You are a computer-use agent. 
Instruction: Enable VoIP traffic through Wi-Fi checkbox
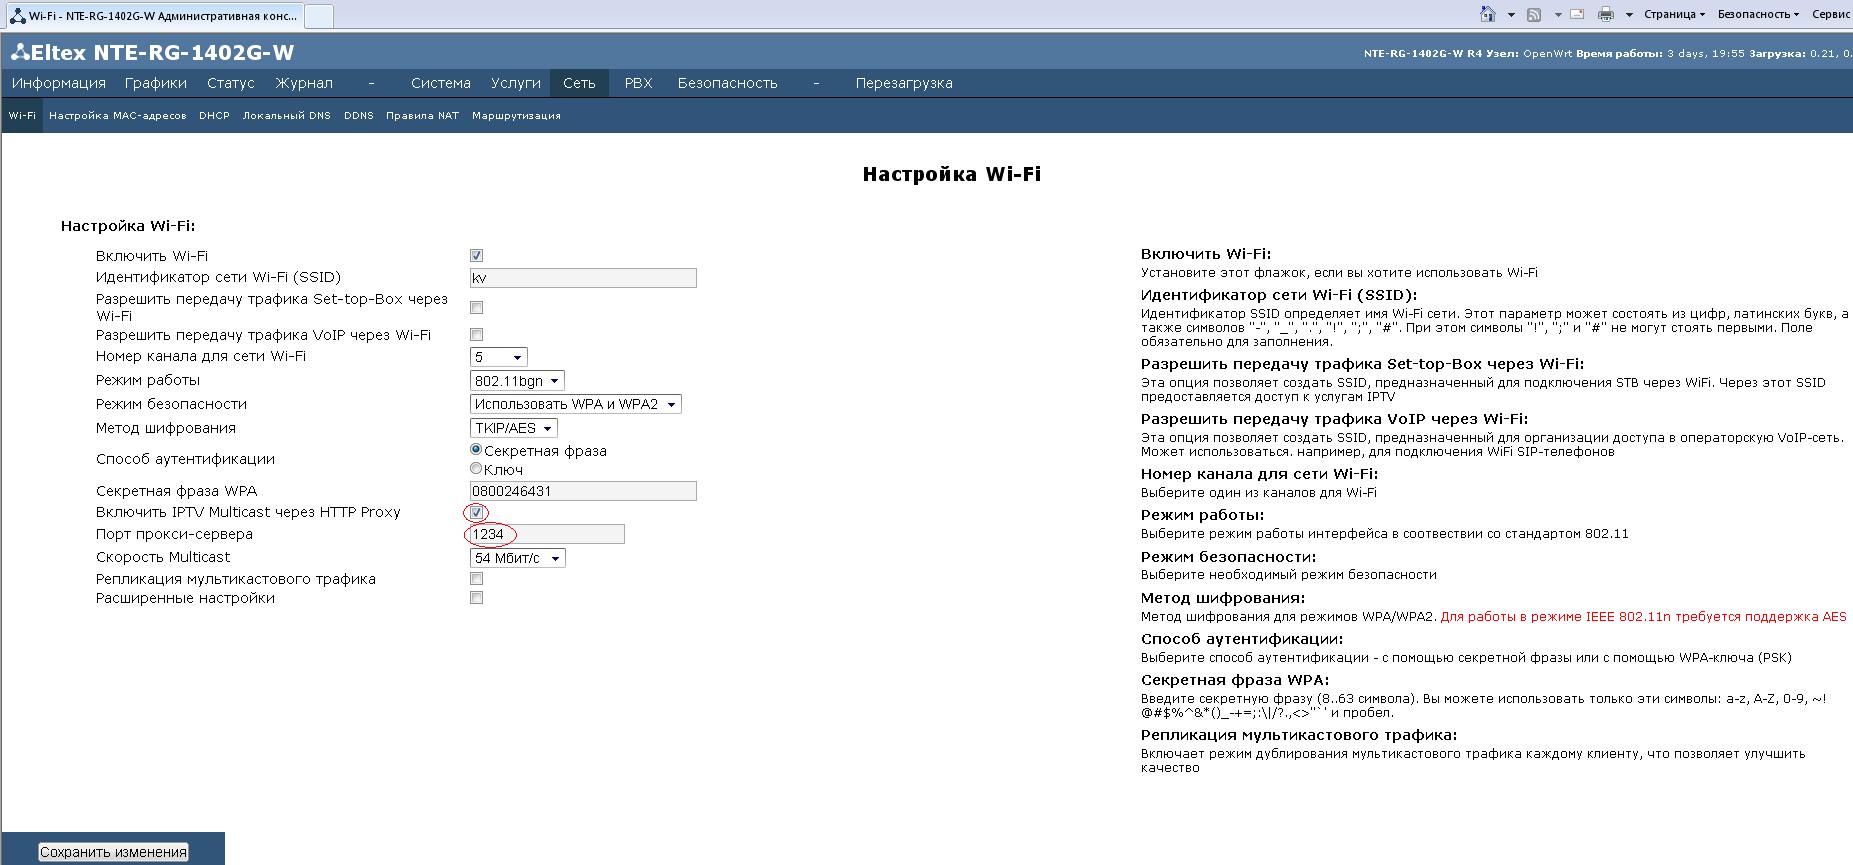coord(477,335)
